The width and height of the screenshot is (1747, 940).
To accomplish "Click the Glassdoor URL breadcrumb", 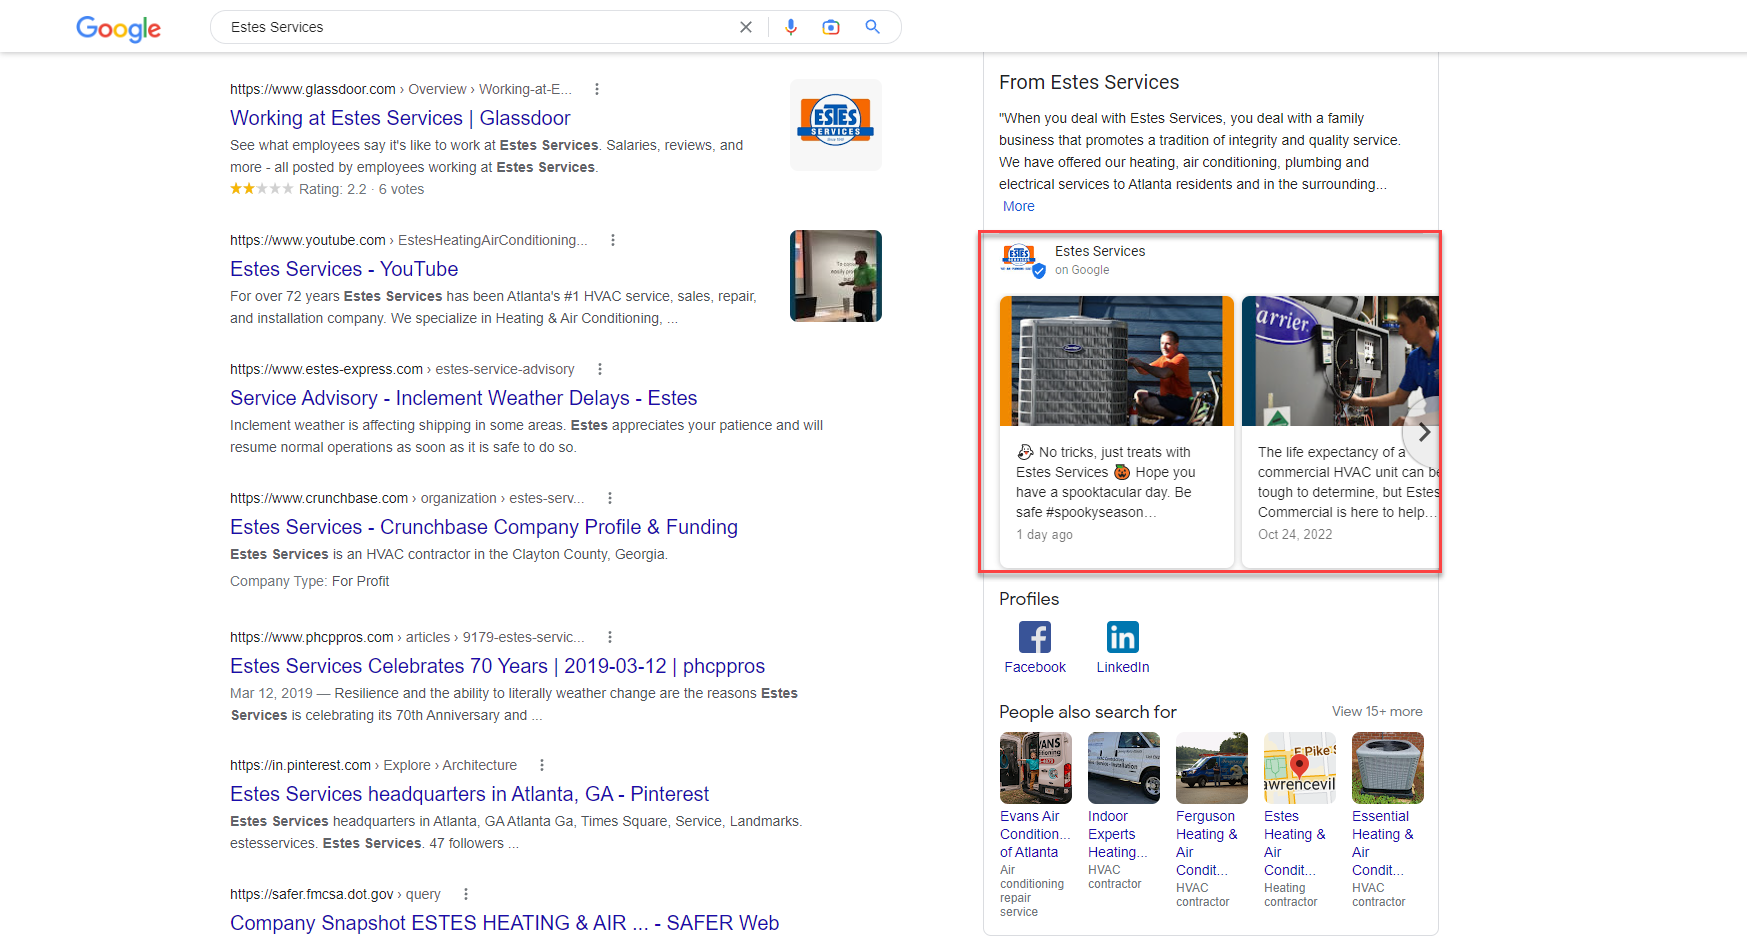I will 401,89.
